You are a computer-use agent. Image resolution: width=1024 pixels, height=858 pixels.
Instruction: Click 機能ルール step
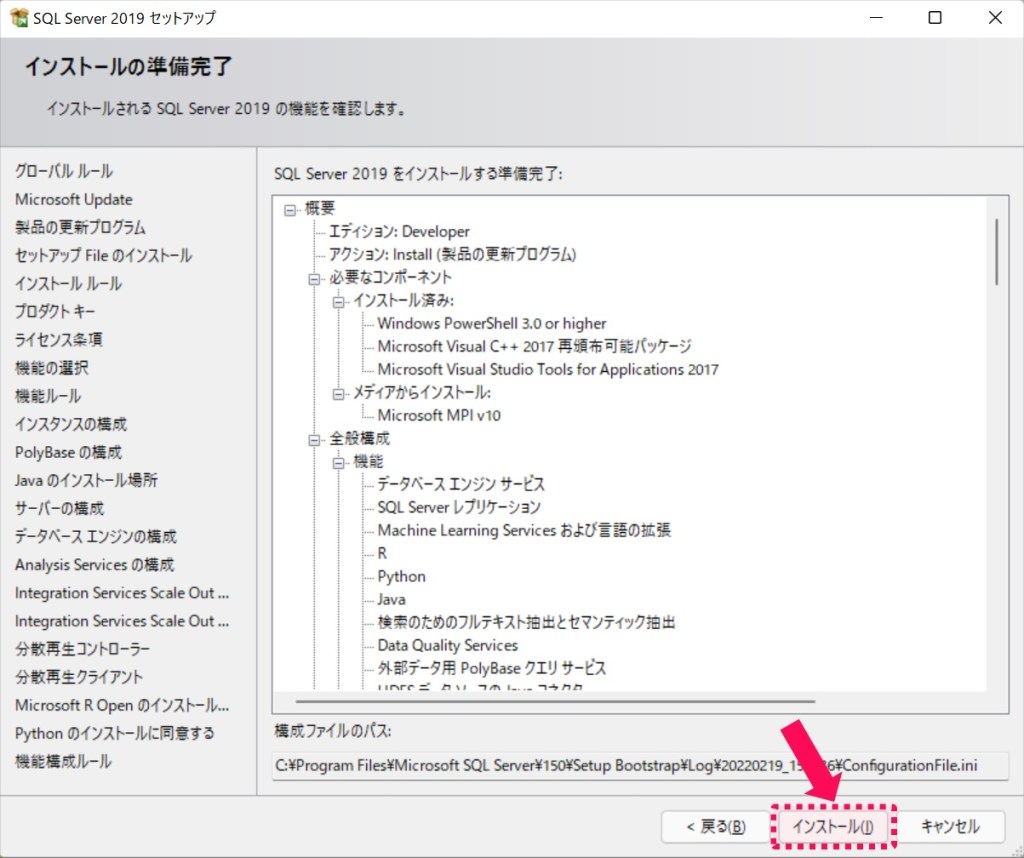click(x=48, y=396)
